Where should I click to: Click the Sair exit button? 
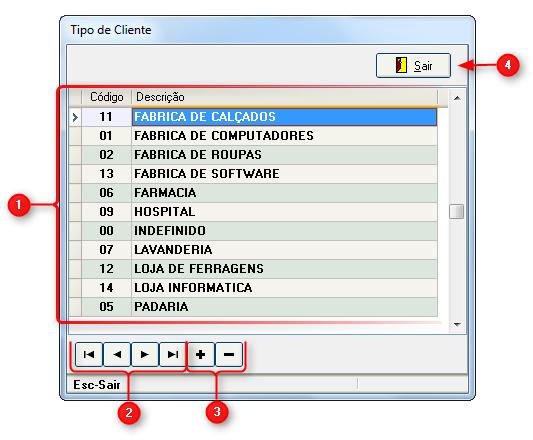(413, 65)
